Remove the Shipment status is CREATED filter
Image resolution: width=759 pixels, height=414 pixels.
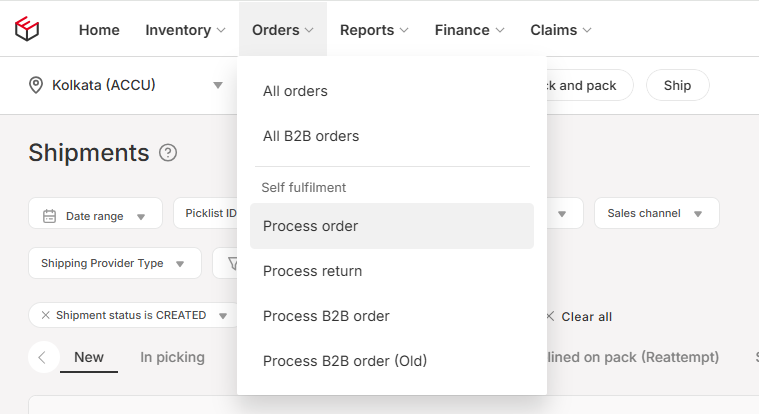click(x=46, y=315)
